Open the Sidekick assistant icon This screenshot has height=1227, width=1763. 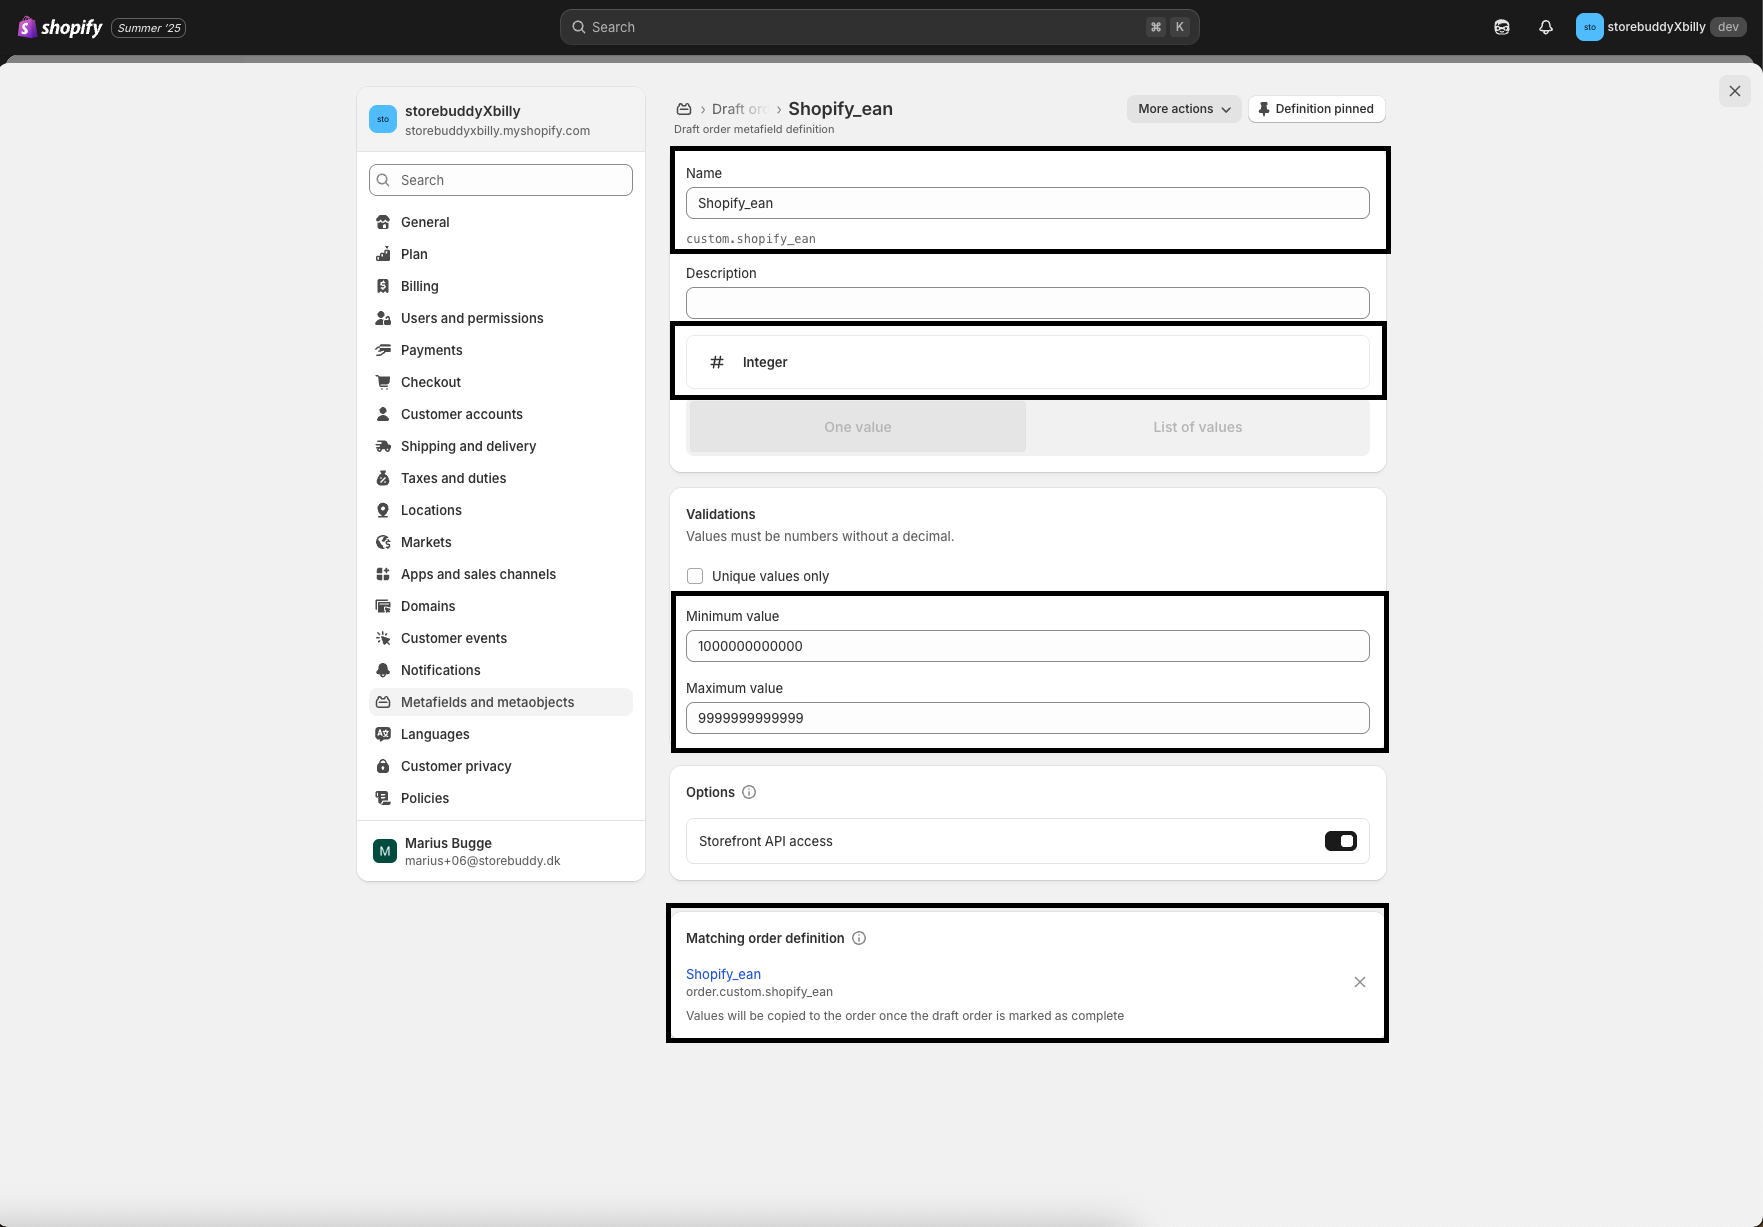pyautogui.click(x=1501, y=27)
